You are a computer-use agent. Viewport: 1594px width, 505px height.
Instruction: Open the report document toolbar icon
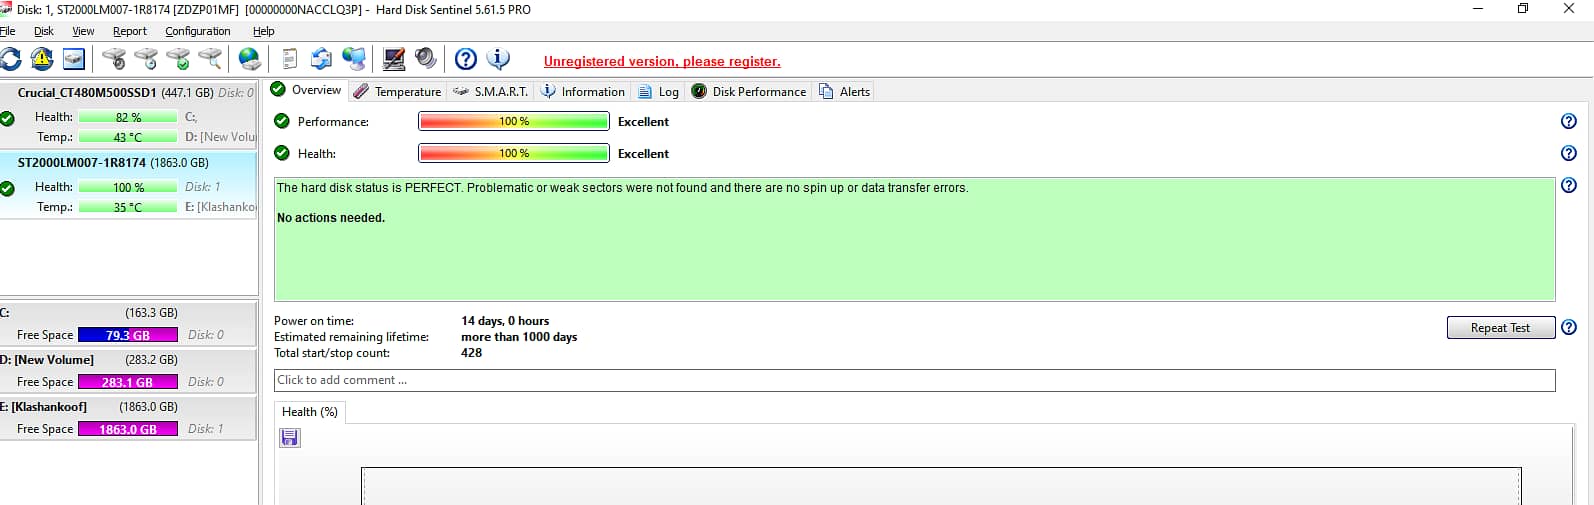click(289, 59)
